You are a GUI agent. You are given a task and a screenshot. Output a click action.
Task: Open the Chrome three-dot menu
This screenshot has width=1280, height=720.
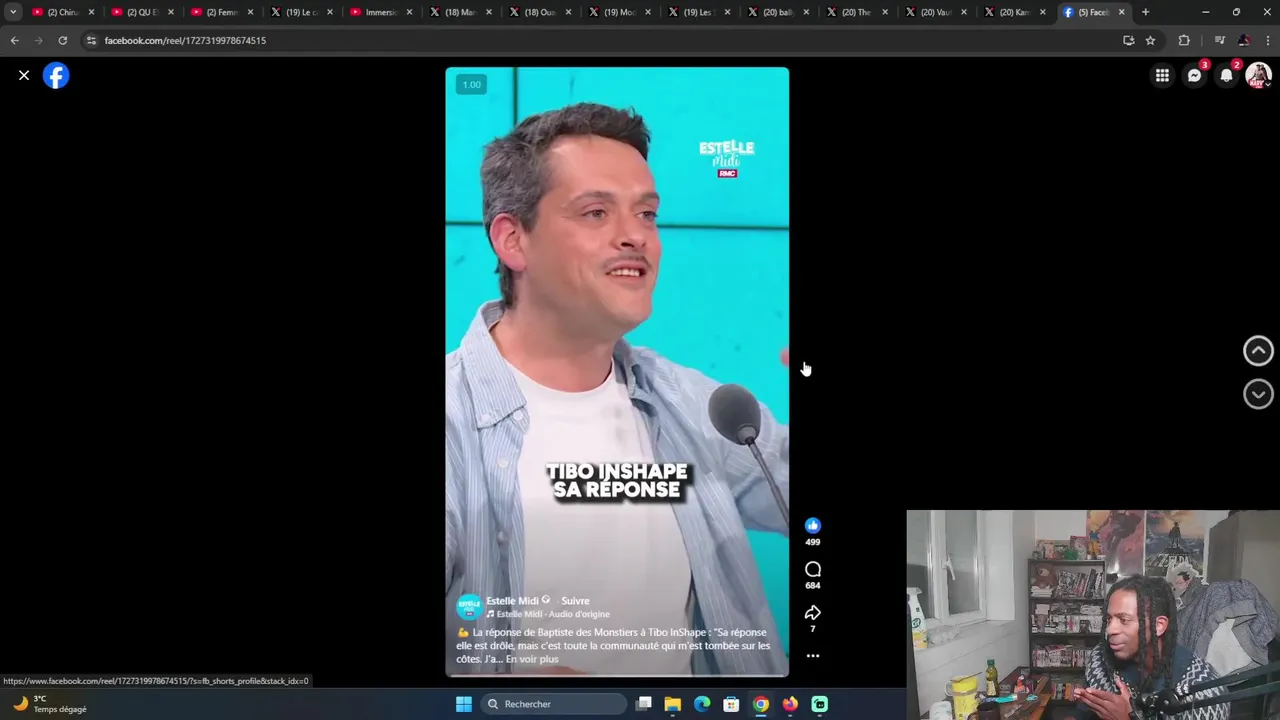tap(1267, 40)
